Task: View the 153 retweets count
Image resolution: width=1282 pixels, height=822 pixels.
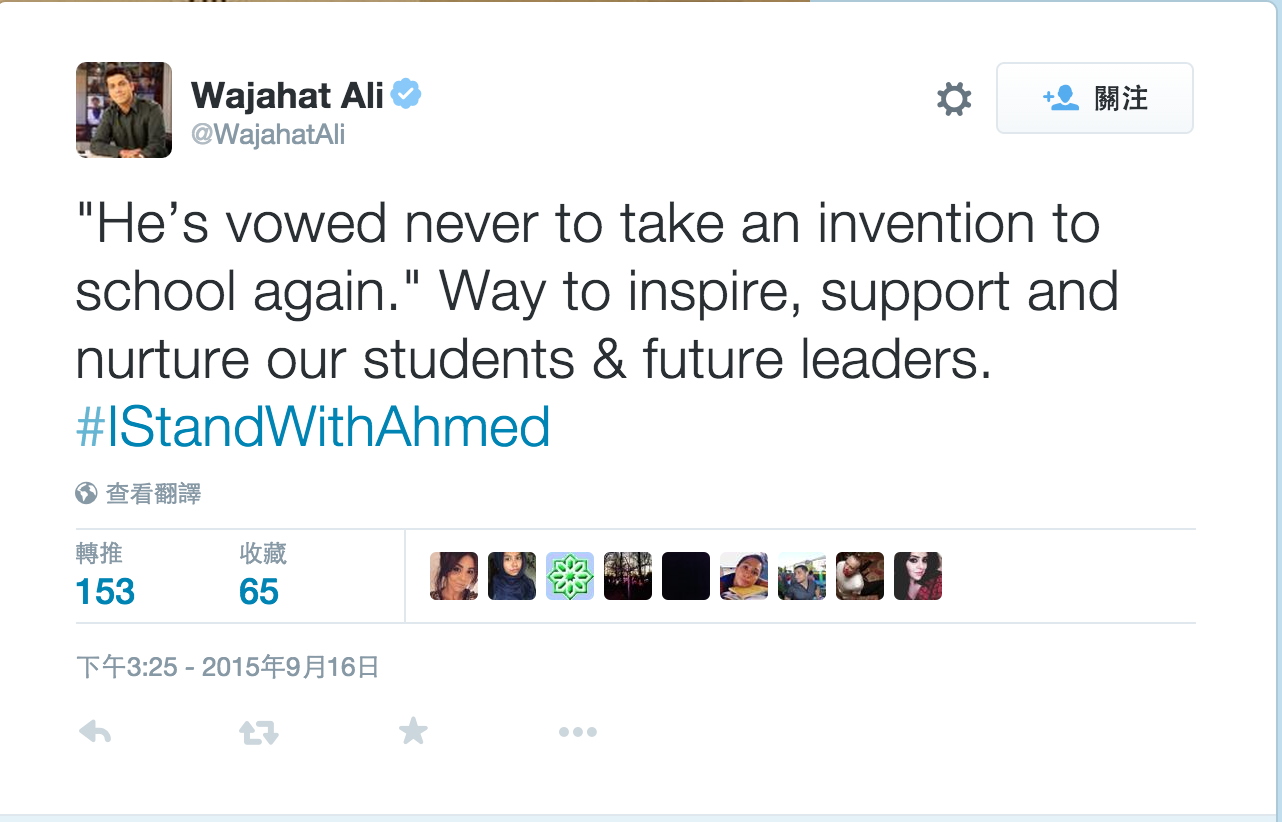Action: pos(105,591)
